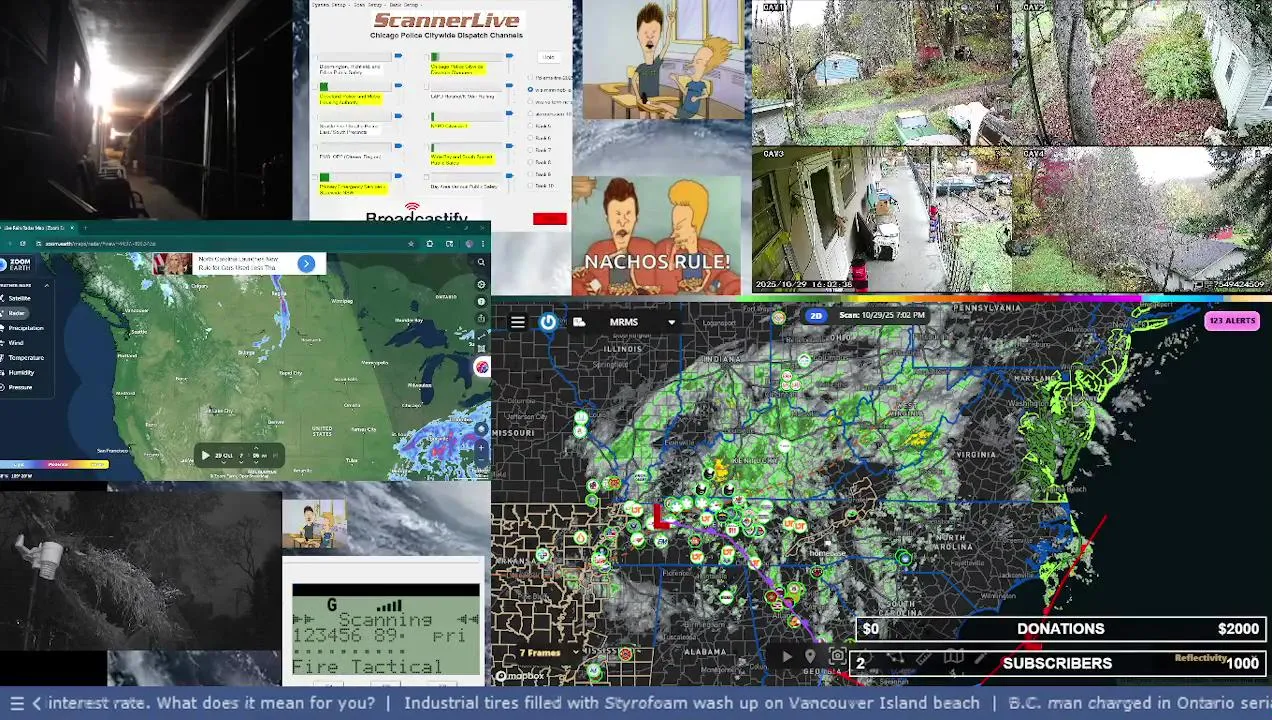Open Zoom Earth settings gear
This screenshot has height=720, width=1272.
coord(481,285)
